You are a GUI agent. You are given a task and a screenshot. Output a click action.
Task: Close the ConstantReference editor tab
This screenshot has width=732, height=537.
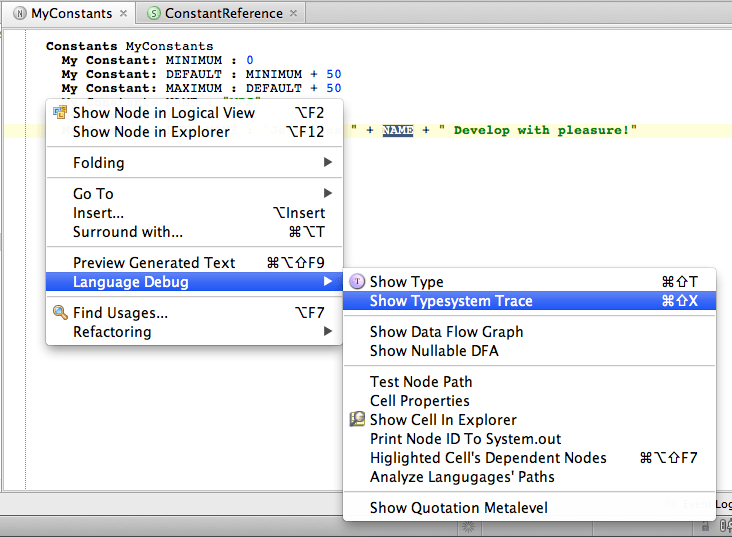point(293,14)
